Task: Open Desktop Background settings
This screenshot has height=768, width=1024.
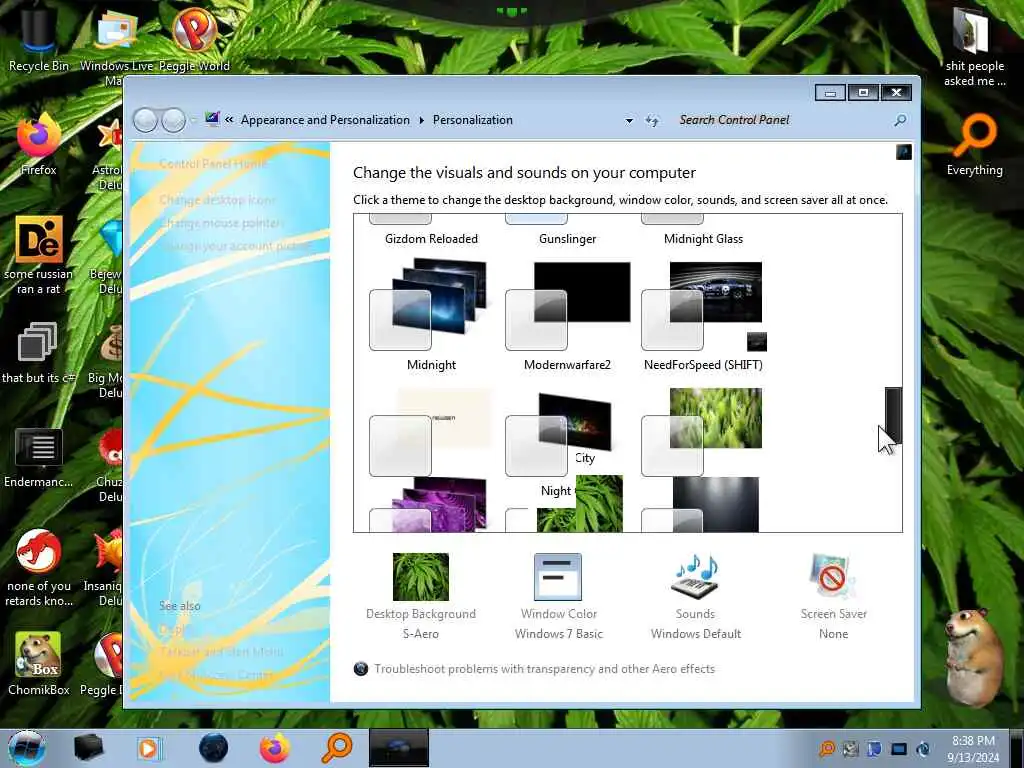Action: pyautogui.click(x=421, y=596)
